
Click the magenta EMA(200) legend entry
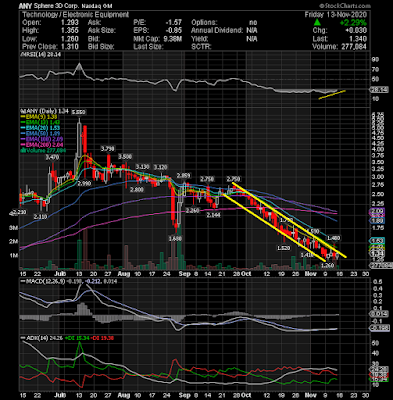(x=42, y=145)
